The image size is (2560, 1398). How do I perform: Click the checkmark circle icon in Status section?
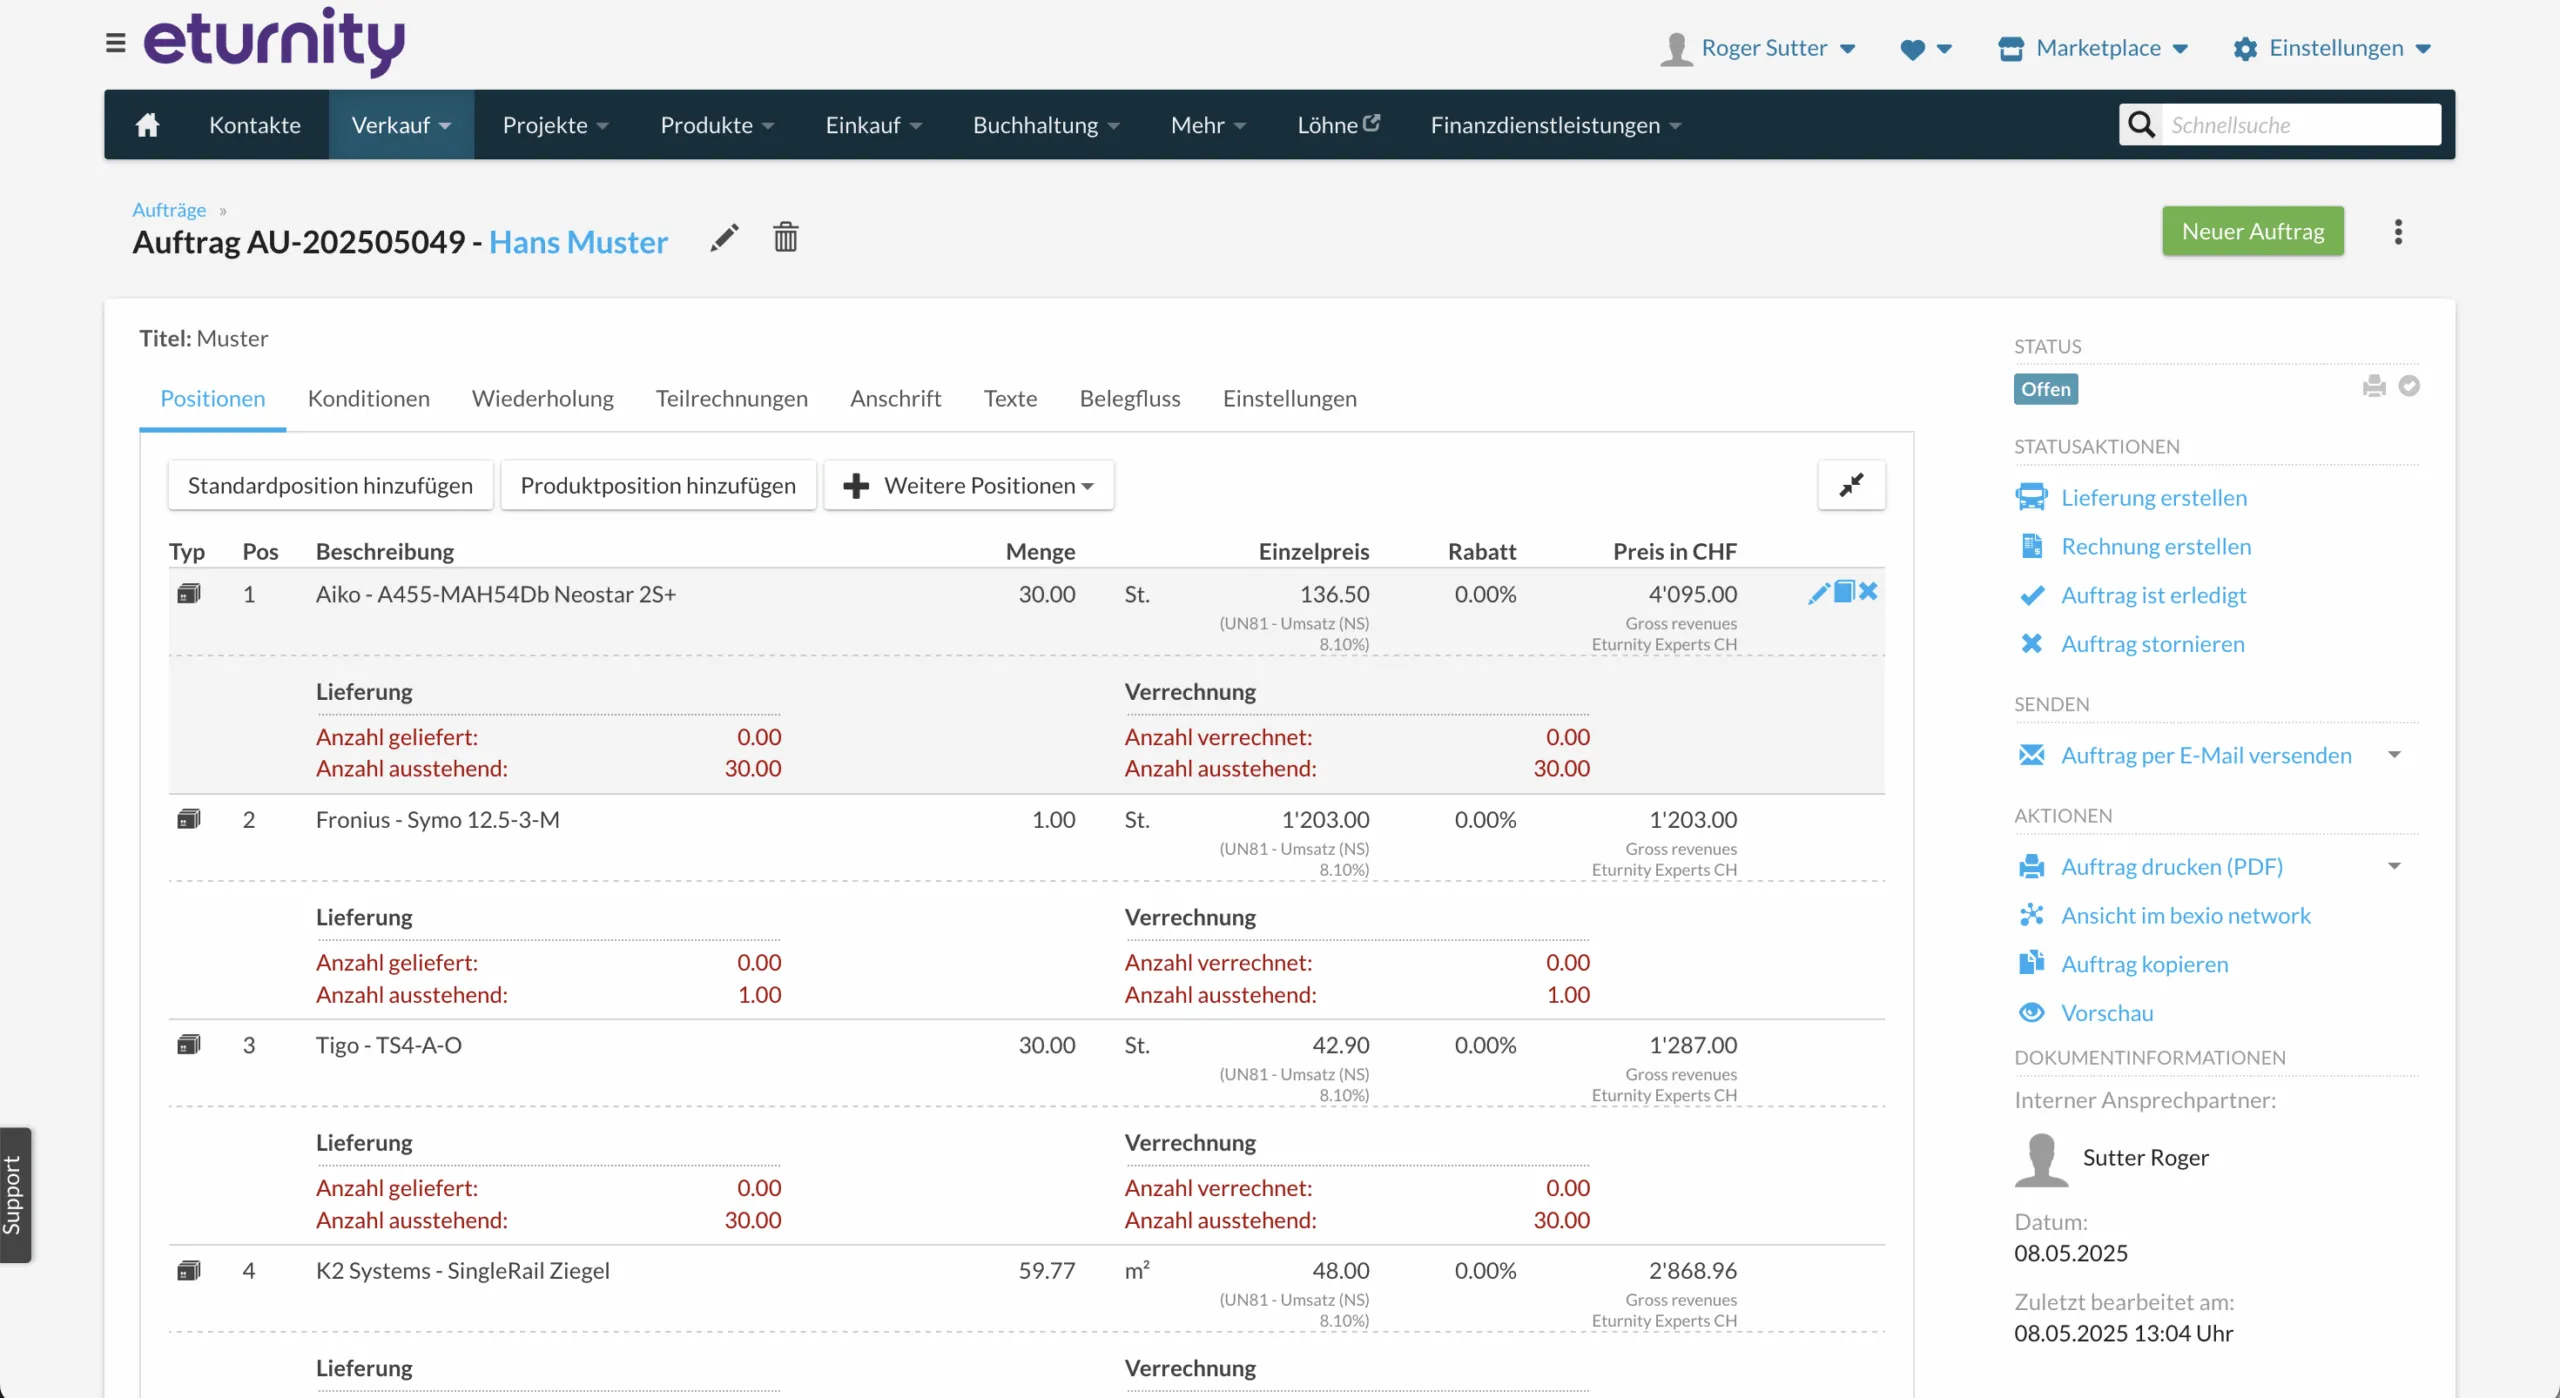[x=2409, y=386]
